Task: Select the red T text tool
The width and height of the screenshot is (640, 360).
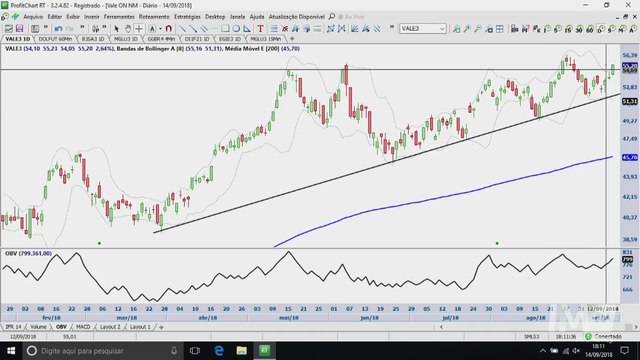Action: (x=260, y=29)
